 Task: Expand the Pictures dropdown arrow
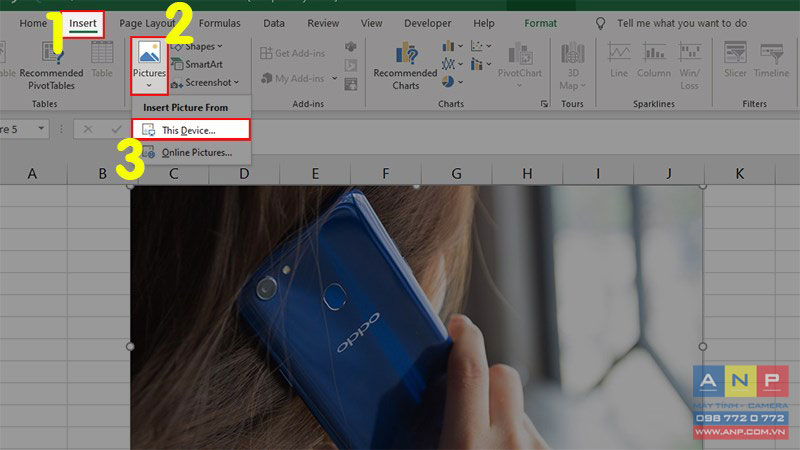pyautogui.click(x=149, y=85)
